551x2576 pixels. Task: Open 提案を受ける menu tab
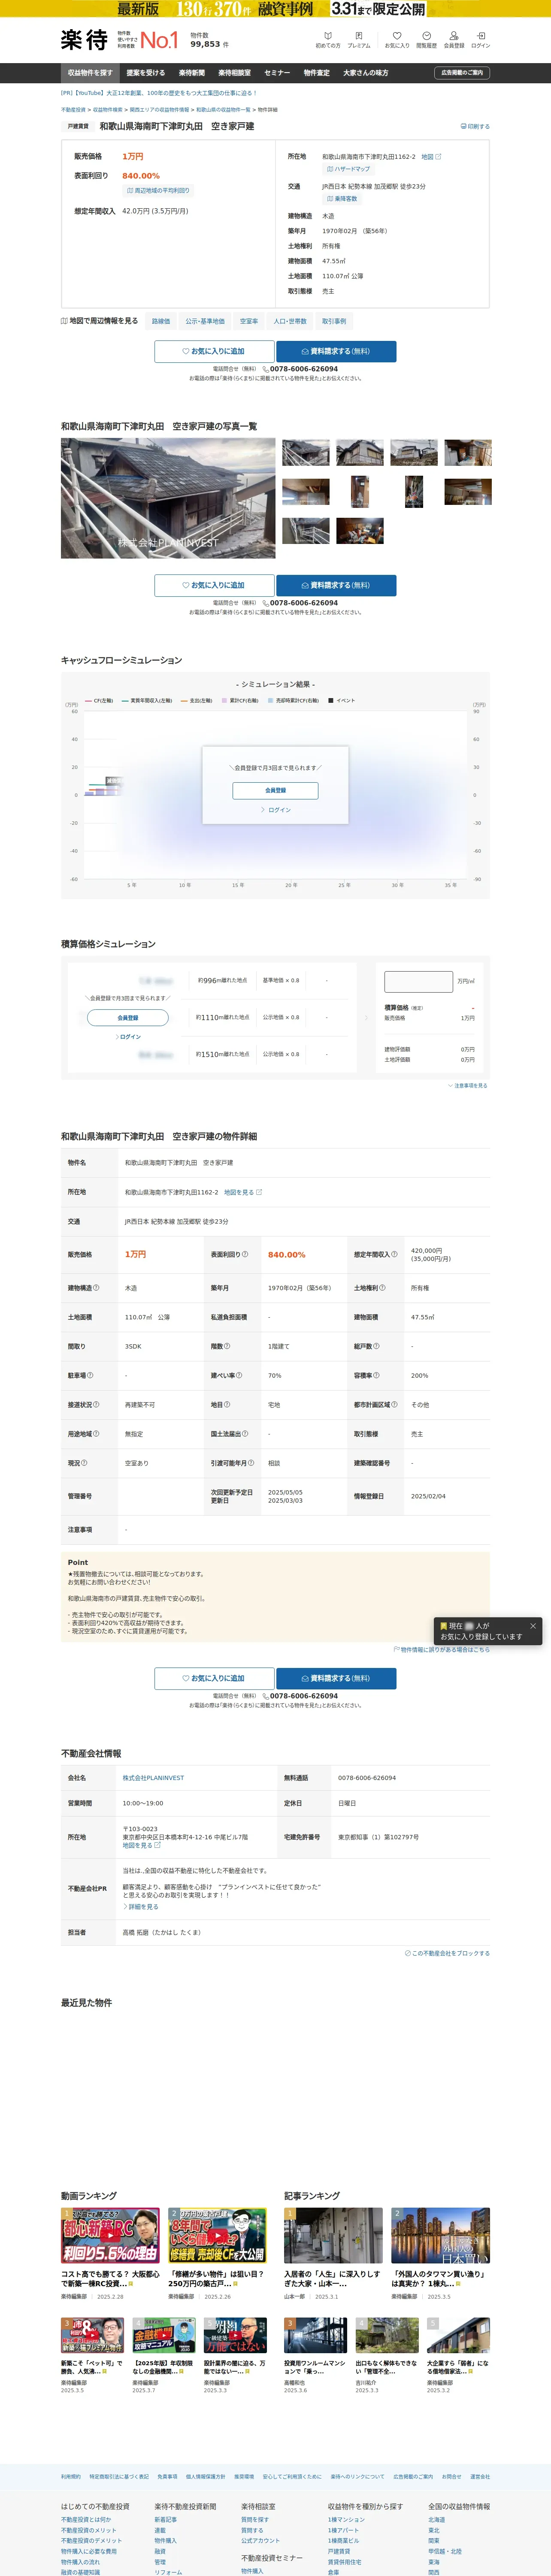[x=146, y=73]
